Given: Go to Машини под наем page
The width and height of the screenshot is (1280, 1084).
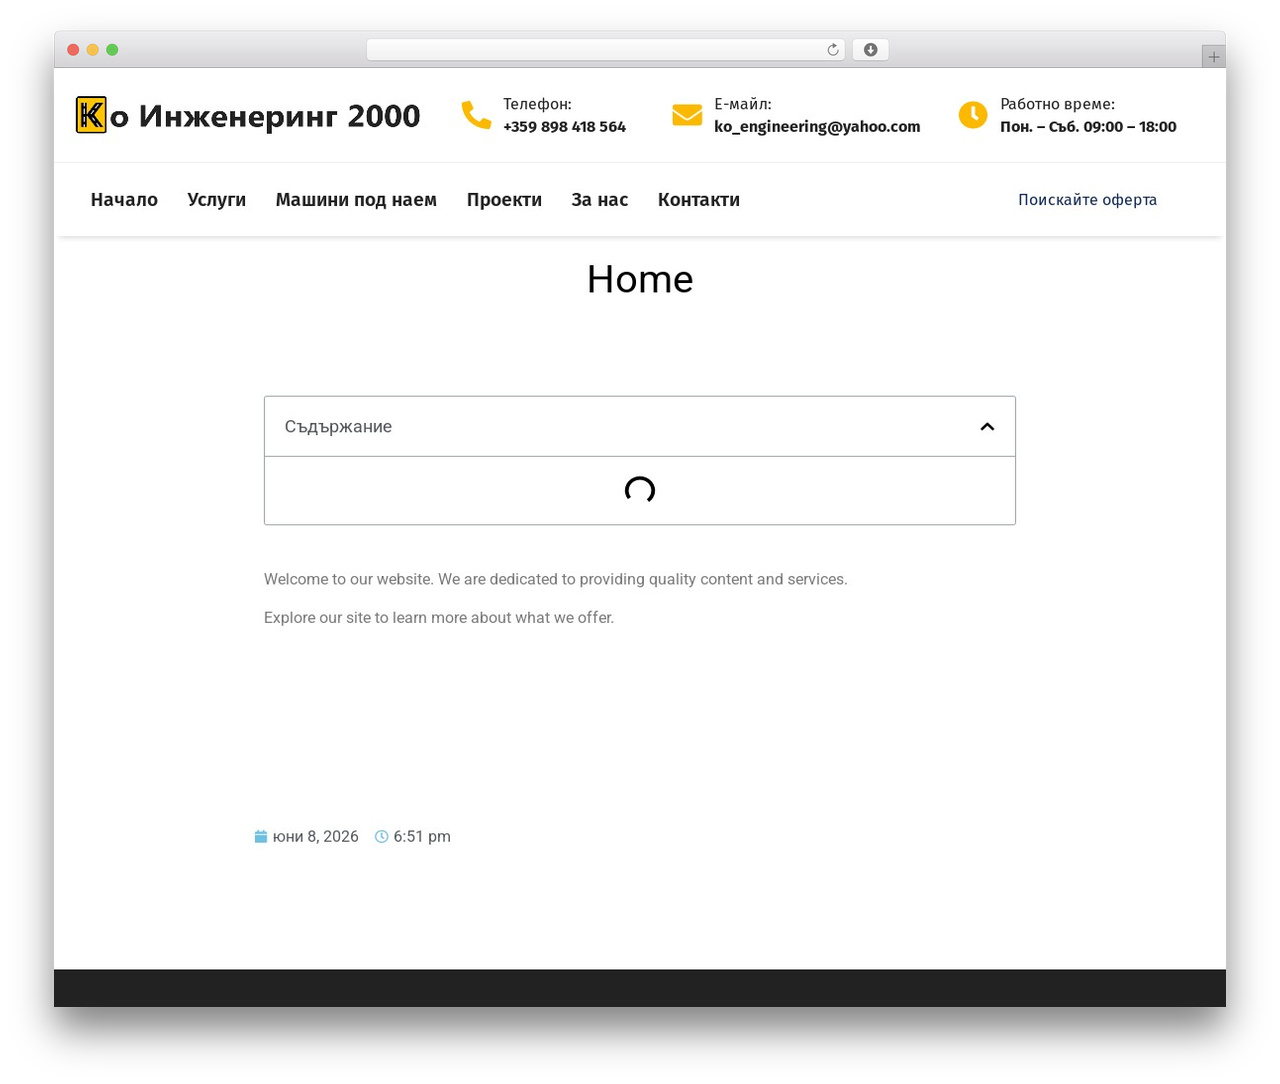Looking at the screenshot, I should click(356, 200).
